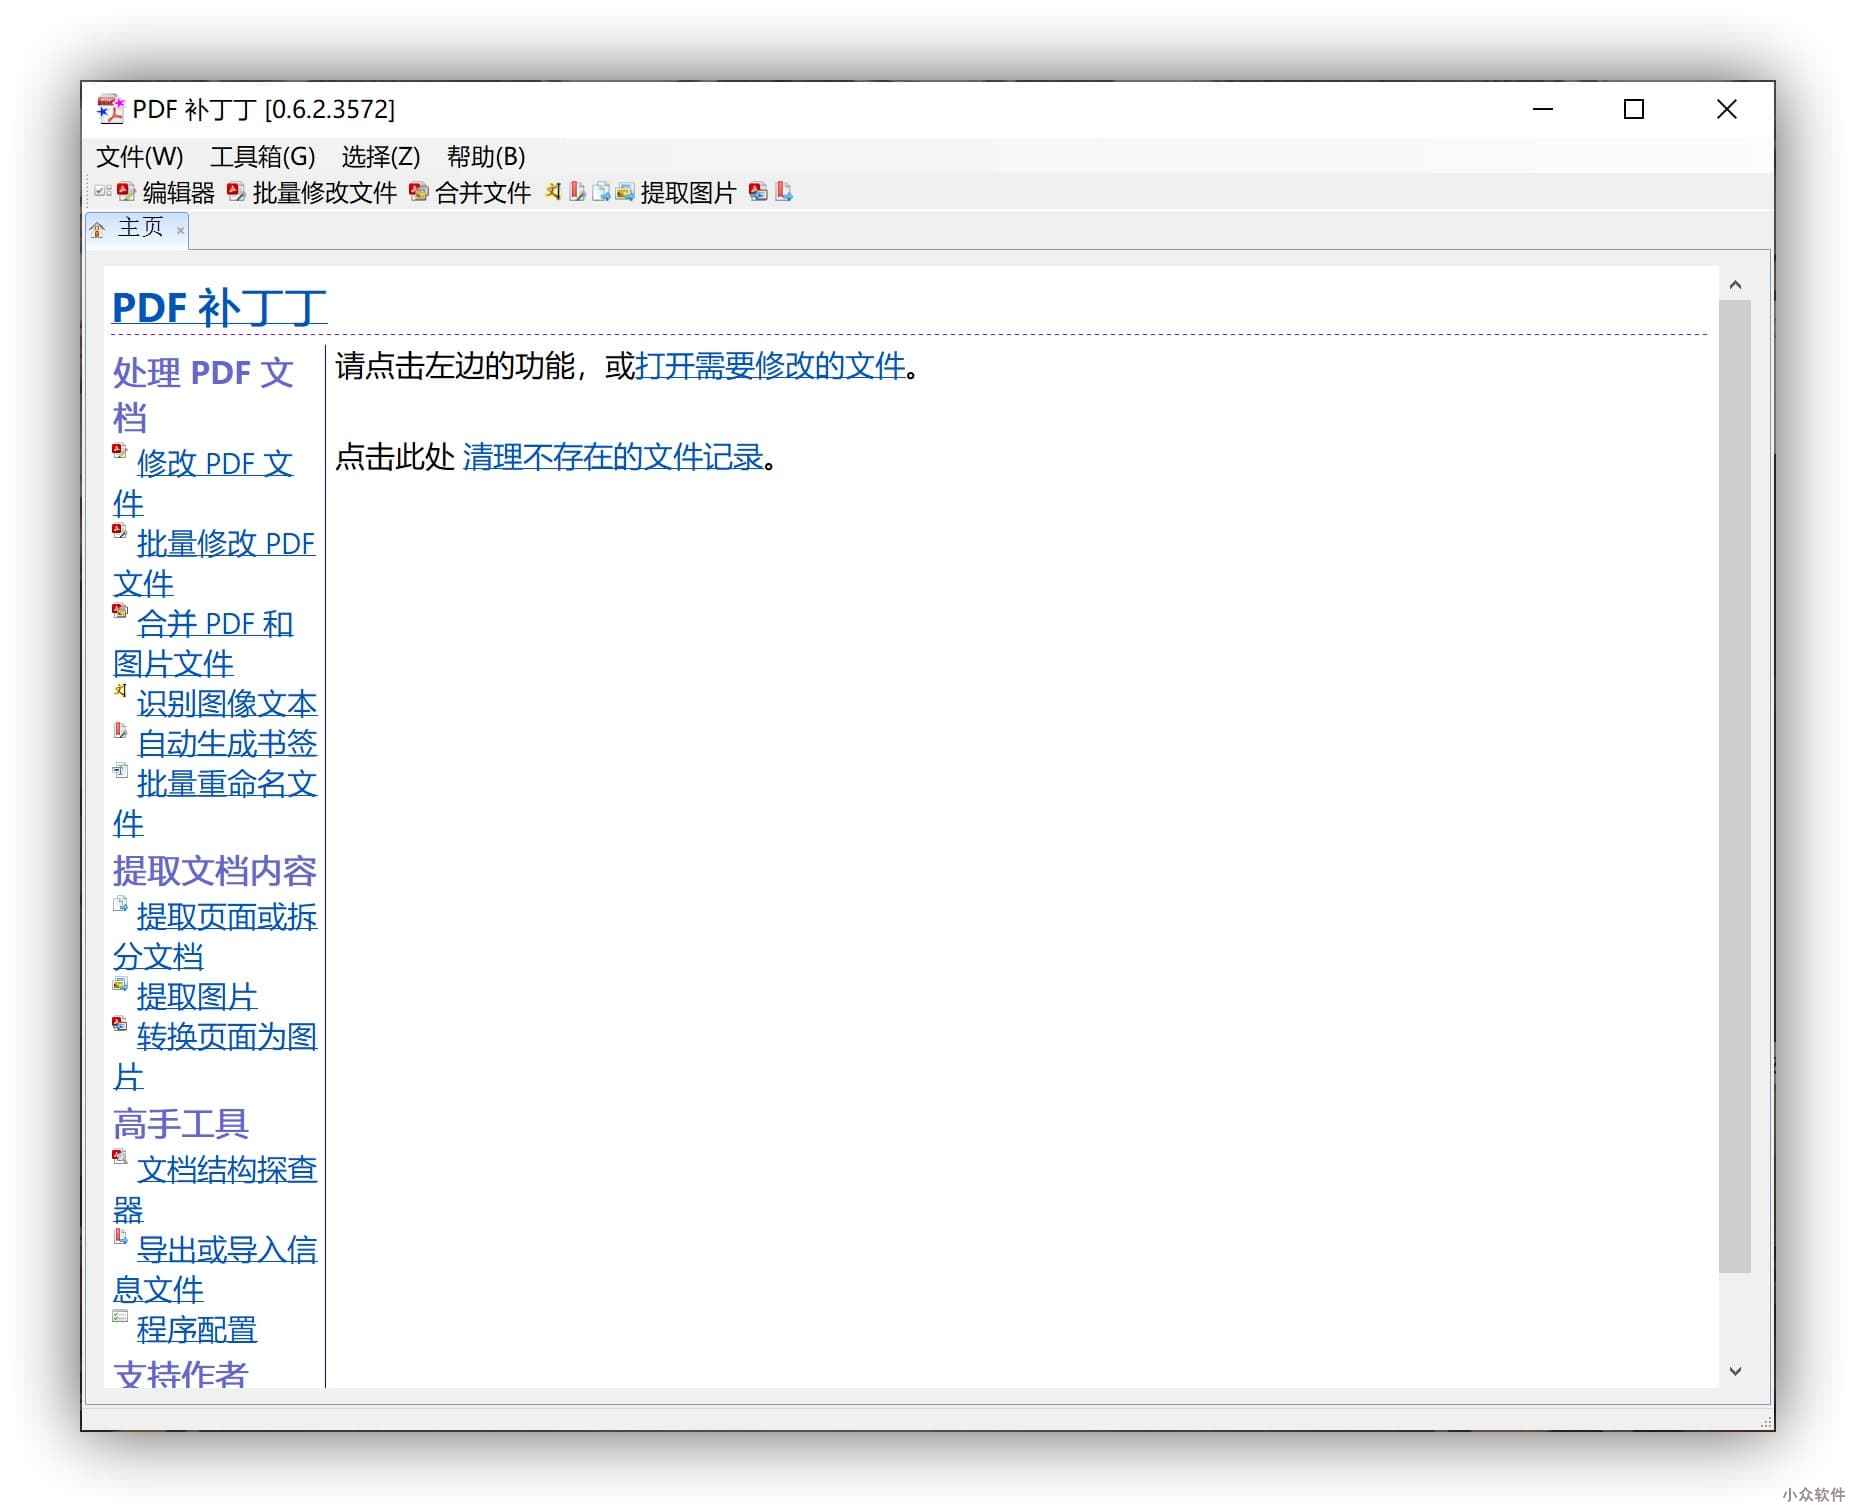Click the 清理不存在的文件记录 link
Image resolution: width=1856 pixels, height=1512 pixels.
[612, 457]
